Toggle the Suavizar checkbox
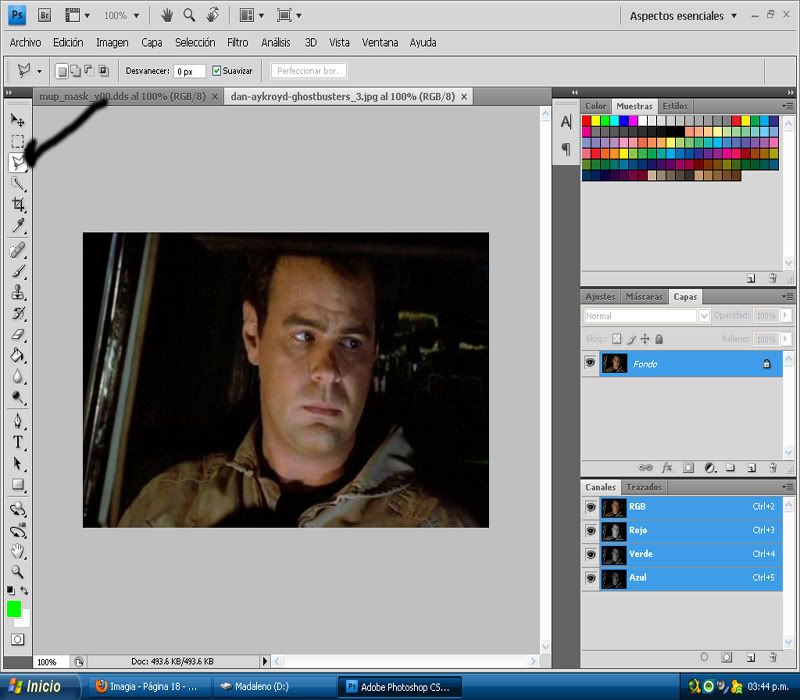 [x=216, y=71]
